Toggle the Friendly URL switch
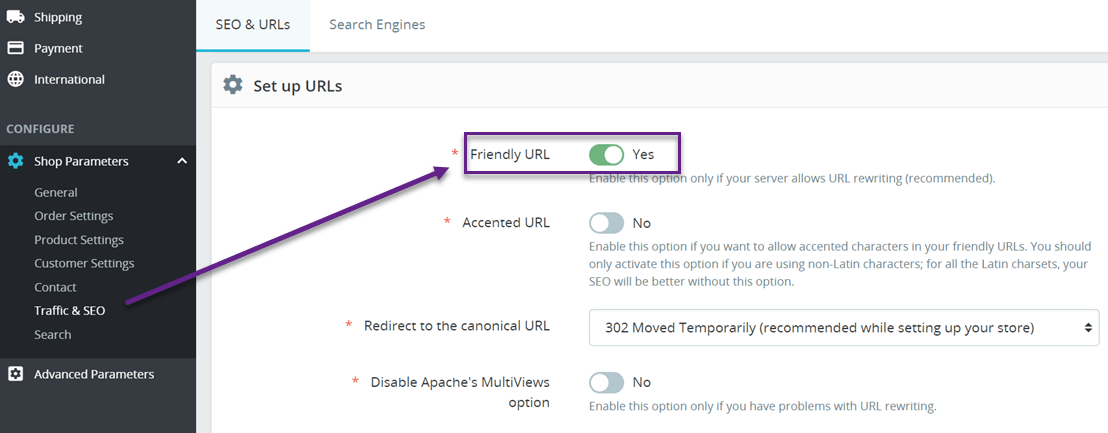The width and height of the screenshot is (1108, 433). click(606, 154)
